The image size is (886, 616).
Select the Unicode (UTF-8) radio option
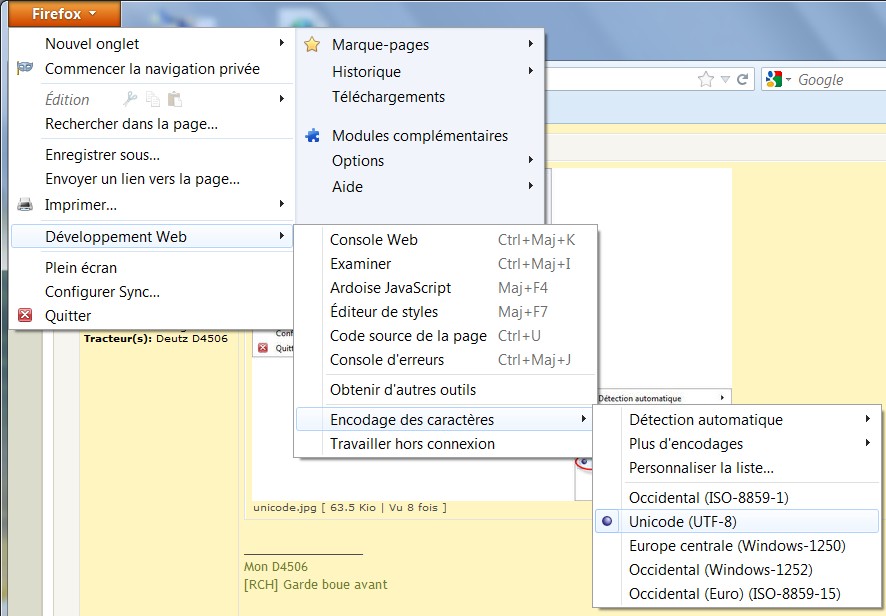click(737, 521)
